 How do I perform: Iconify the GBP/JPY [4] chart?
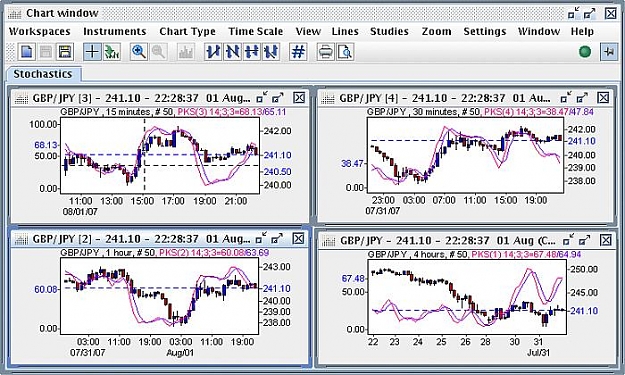click(x=566, y=98)
